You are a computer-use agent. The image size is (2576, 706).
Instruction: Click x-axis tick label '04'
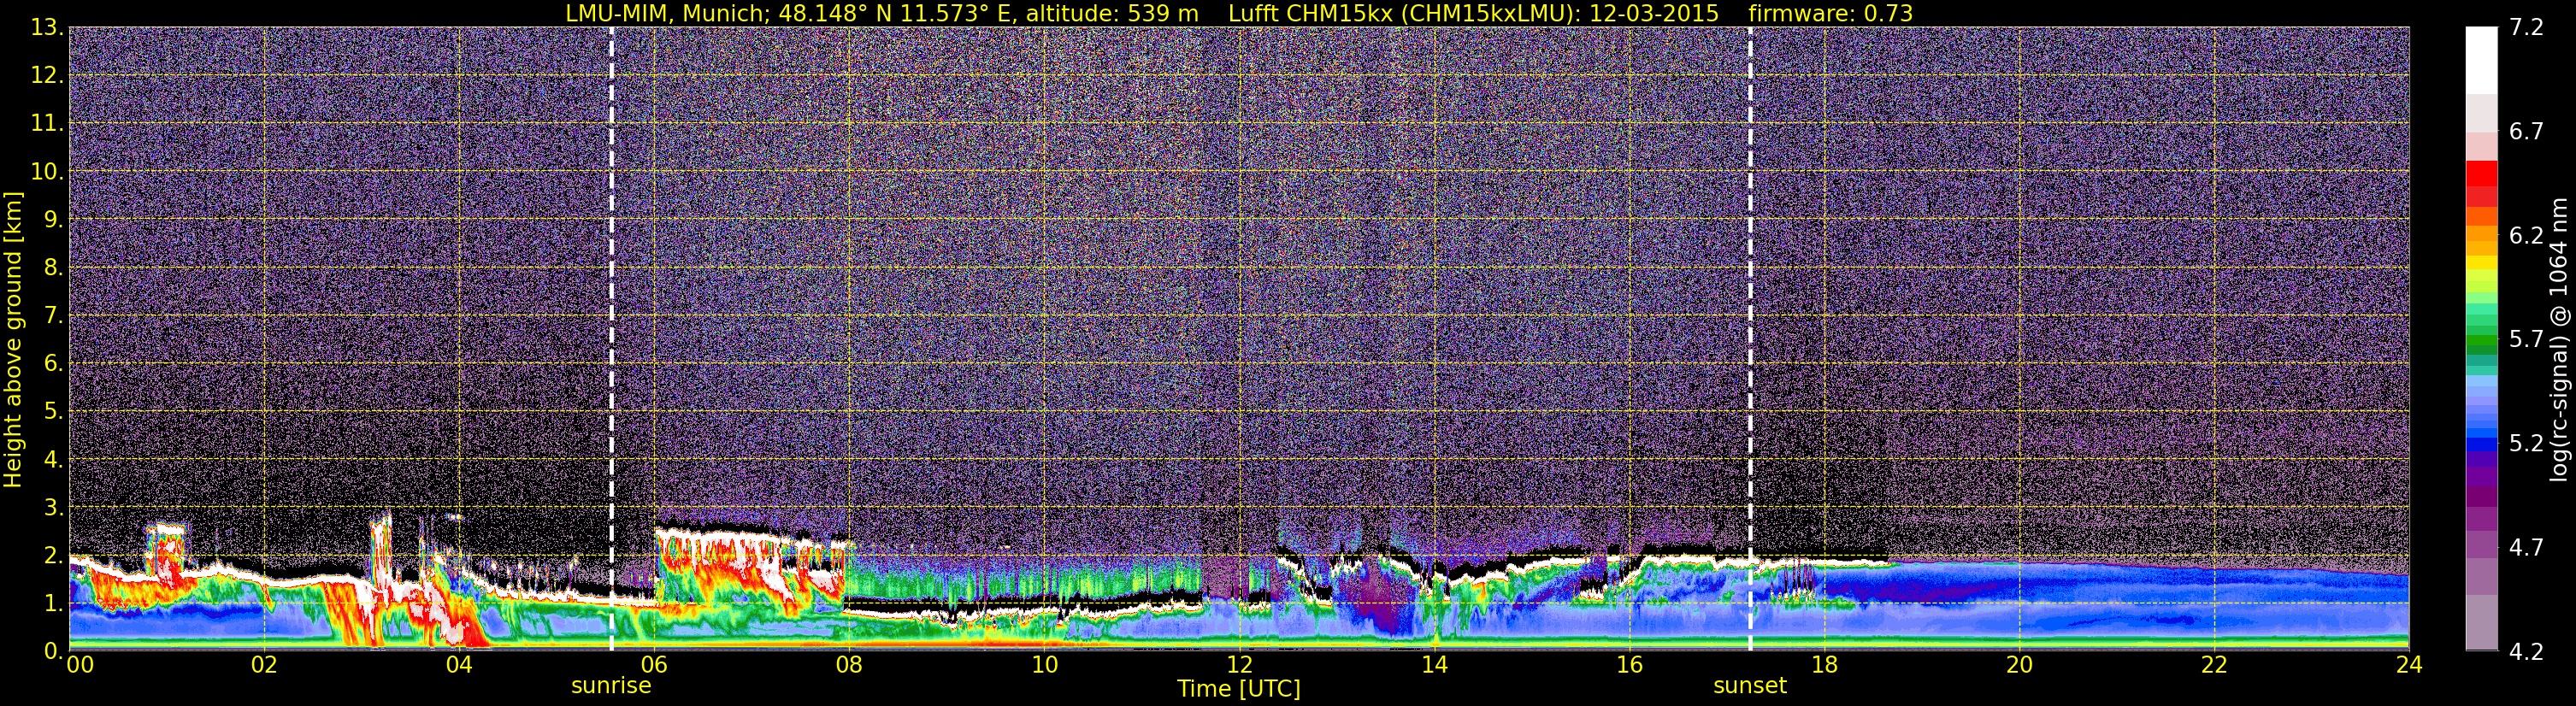coord(459,665)
